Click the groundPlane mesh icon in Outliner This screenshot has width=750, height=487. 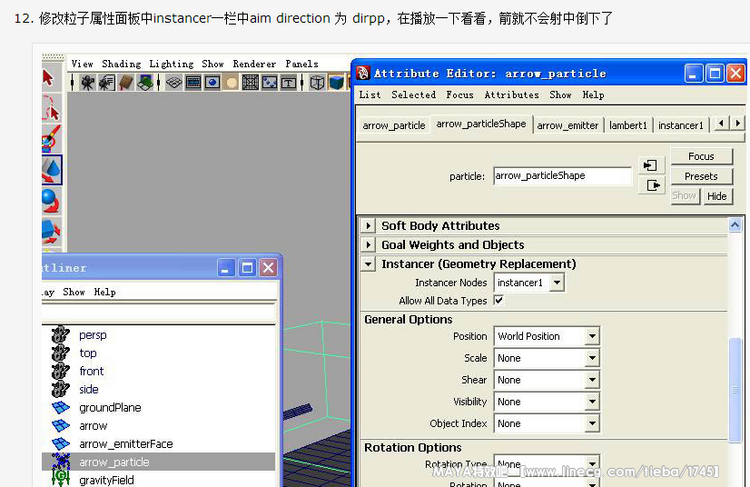(x=61, y=408)
